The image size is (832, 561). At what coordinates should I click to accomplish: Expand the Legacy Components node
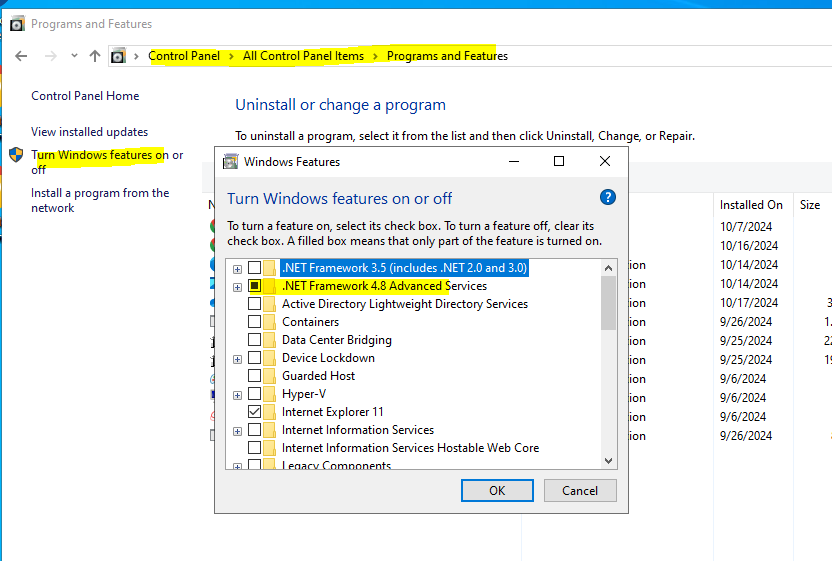[x=237, y=467]
